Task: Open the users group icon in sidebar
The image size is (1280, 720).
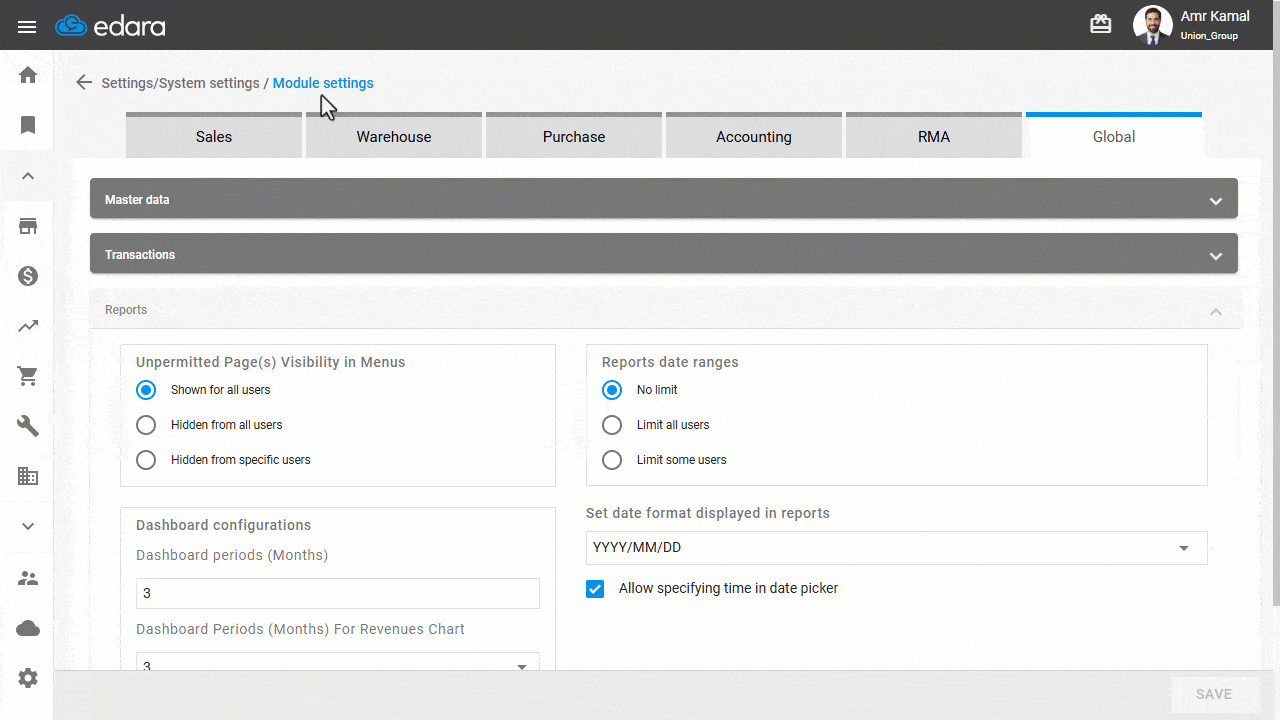Action: coord(27,577)
